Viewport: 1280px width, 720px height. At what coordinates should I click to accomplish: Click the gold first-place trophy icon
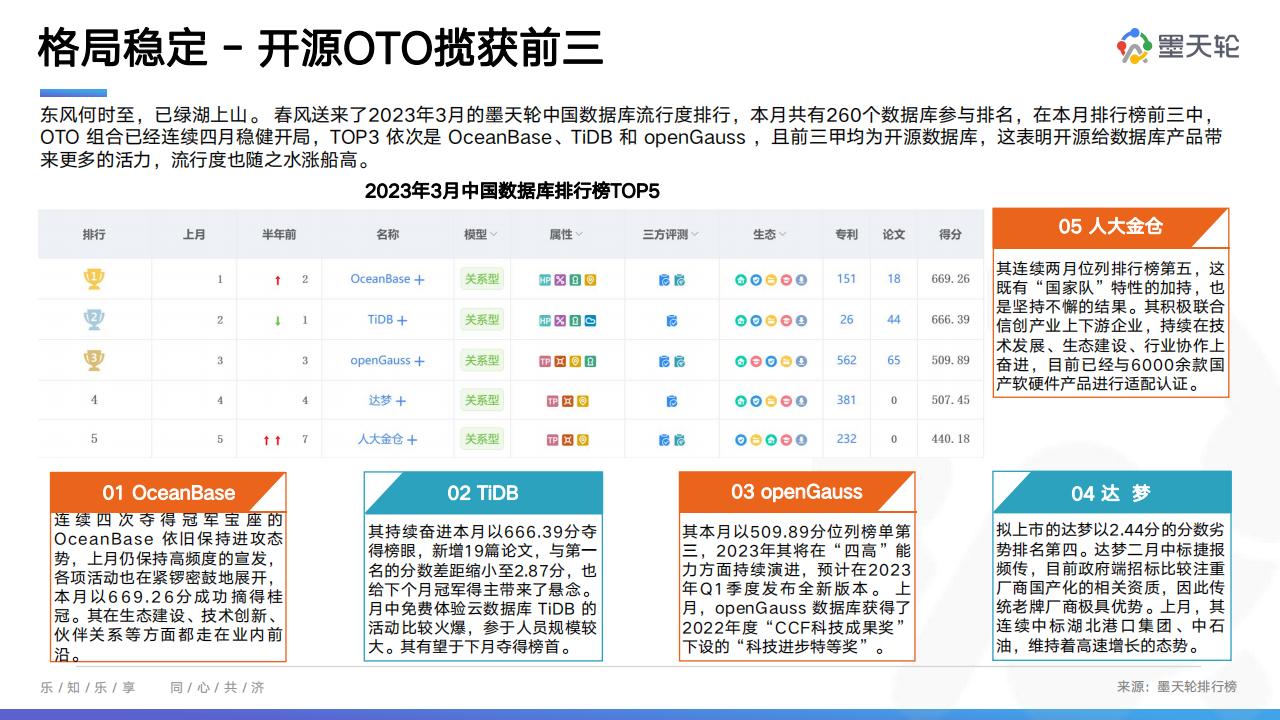coord(94,279)
